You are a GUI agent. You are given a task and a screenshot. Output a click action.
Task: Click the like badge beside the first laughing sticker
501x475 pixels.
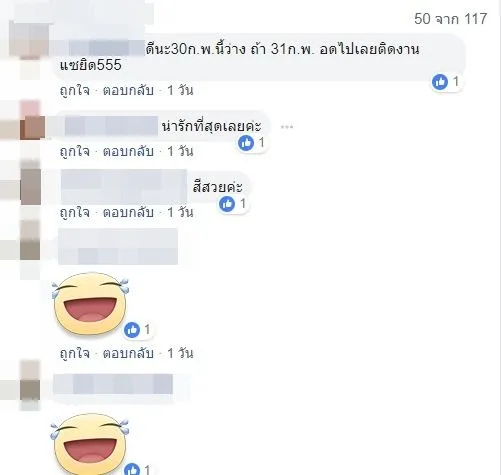pos(138,330)
